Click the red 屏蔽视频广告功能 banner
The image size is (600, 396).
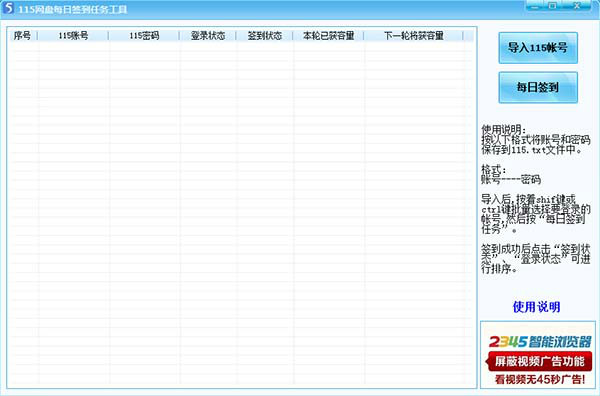tap(539, 361)
